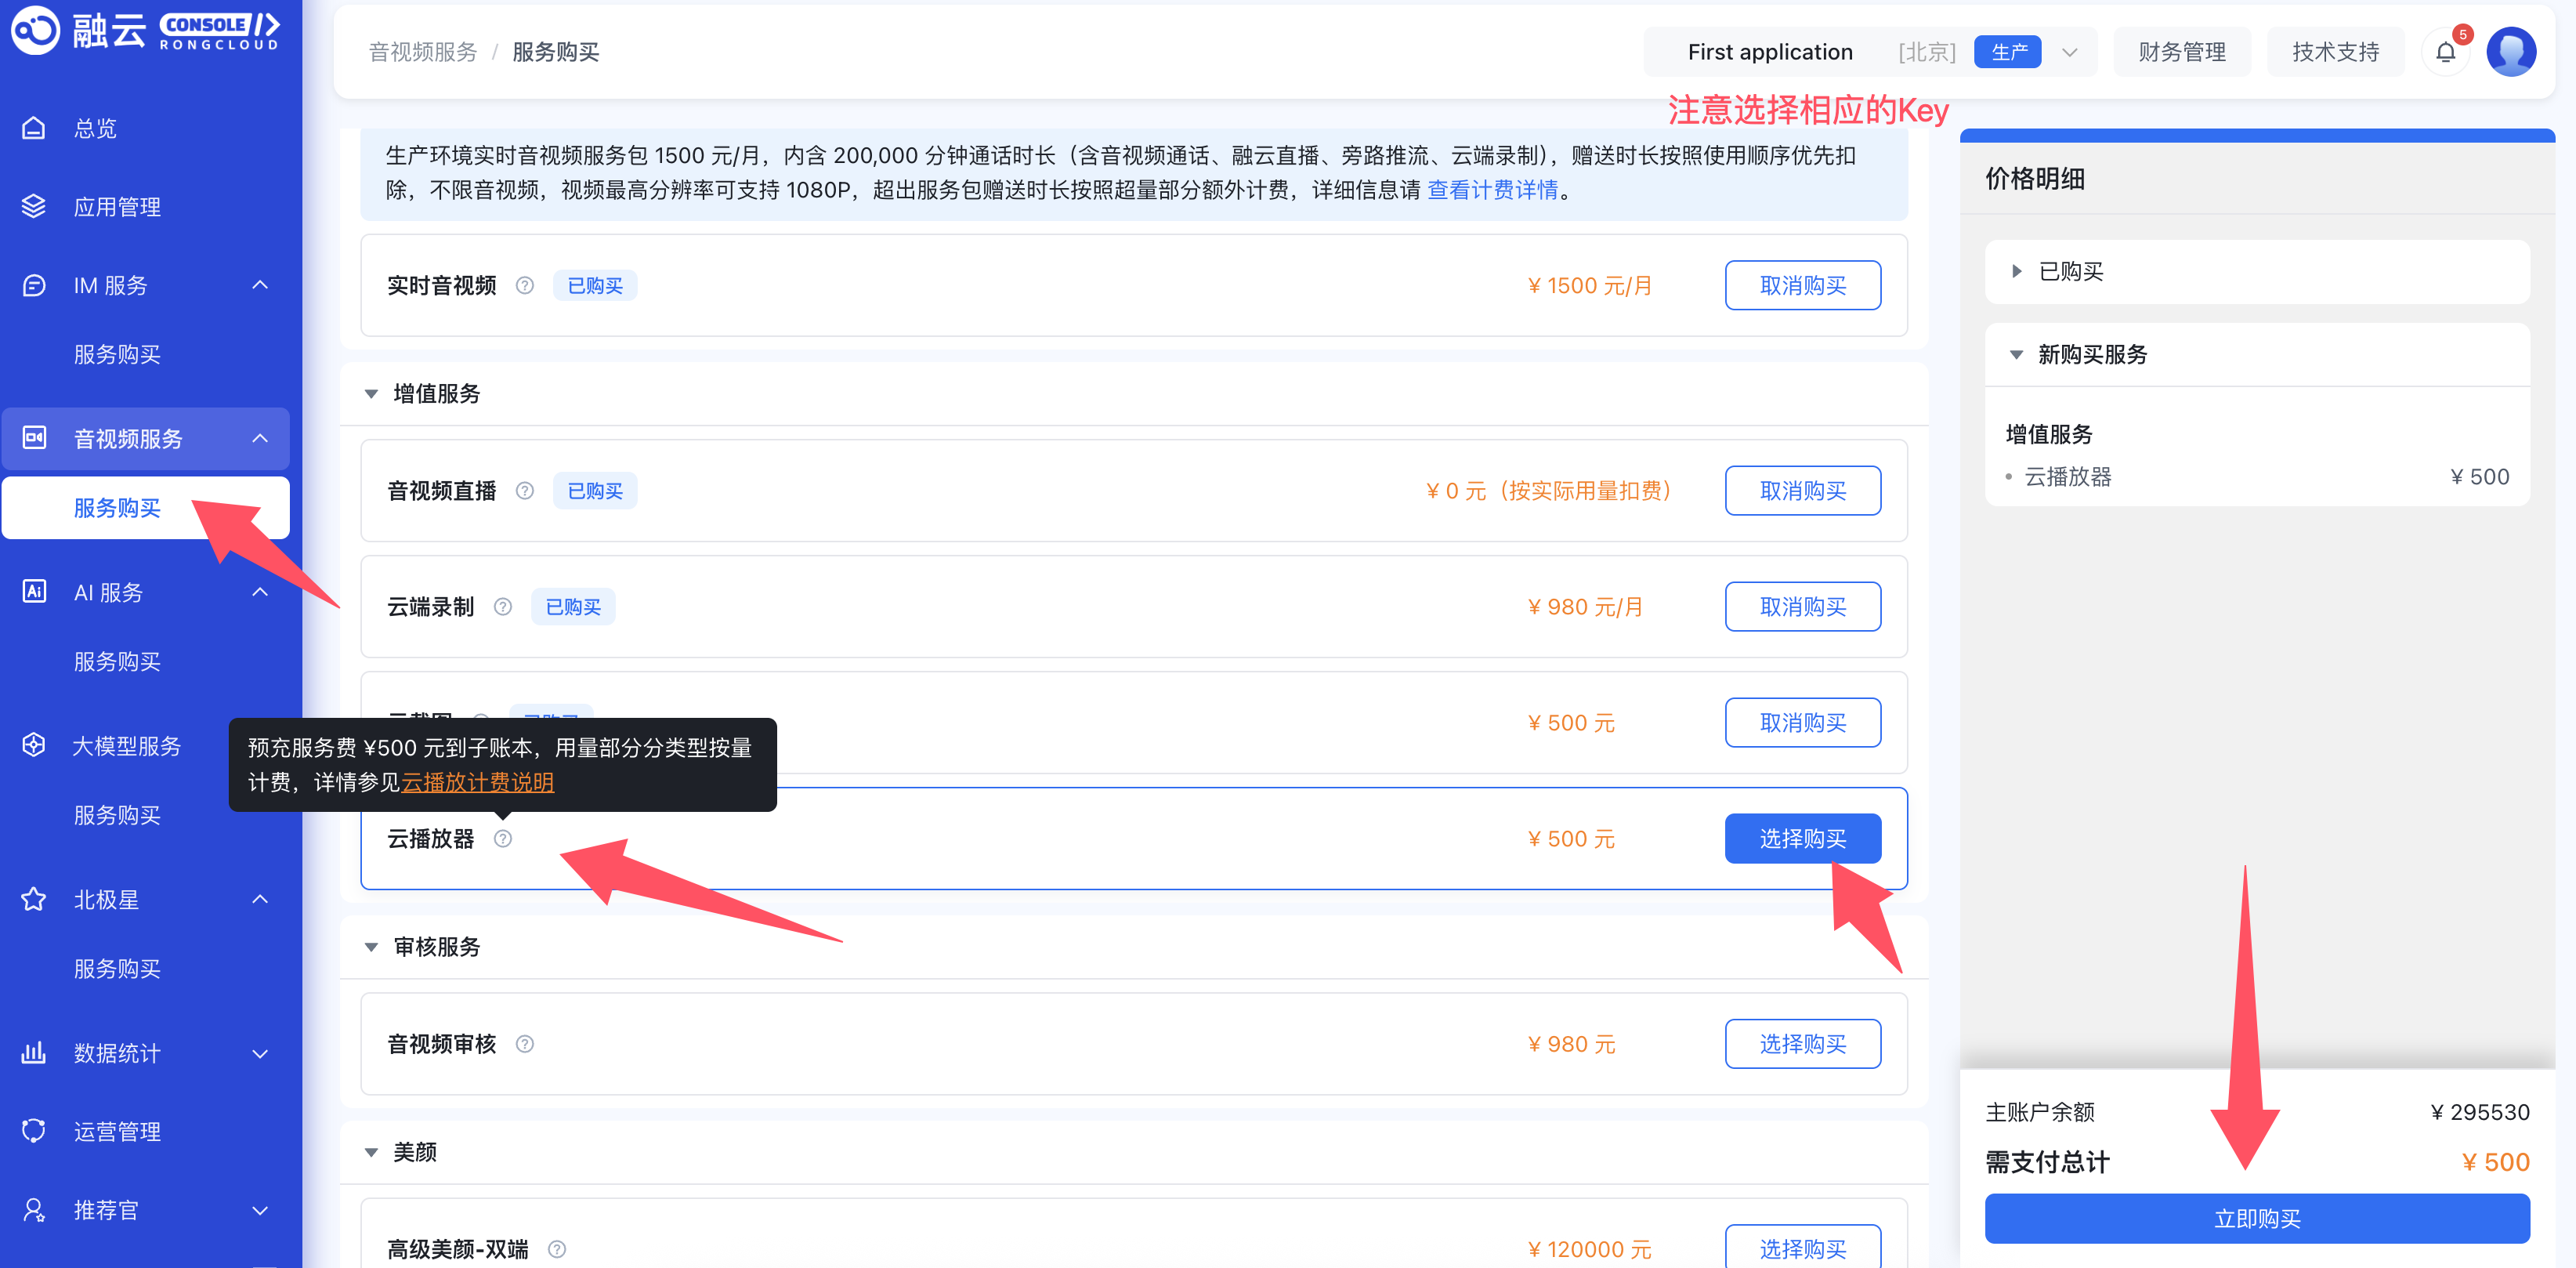The width and height of the screenshot is (2576, 1268).
Task: Collapse the 增值服务 section
Action: pyautogui.click(x=371, y=394)
